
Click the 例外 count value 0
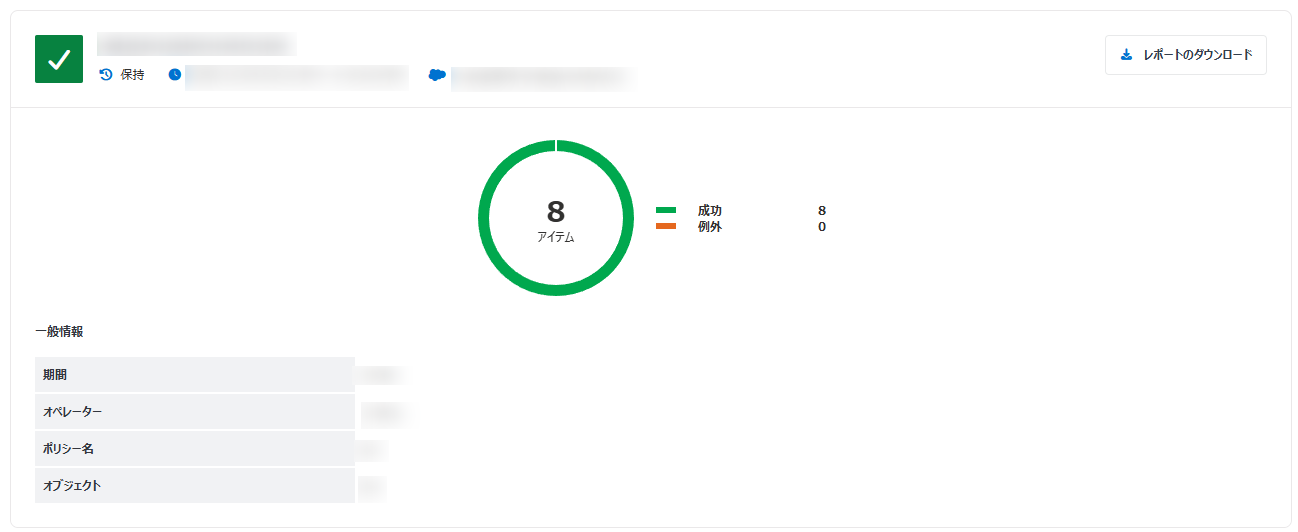click(822, 227)
